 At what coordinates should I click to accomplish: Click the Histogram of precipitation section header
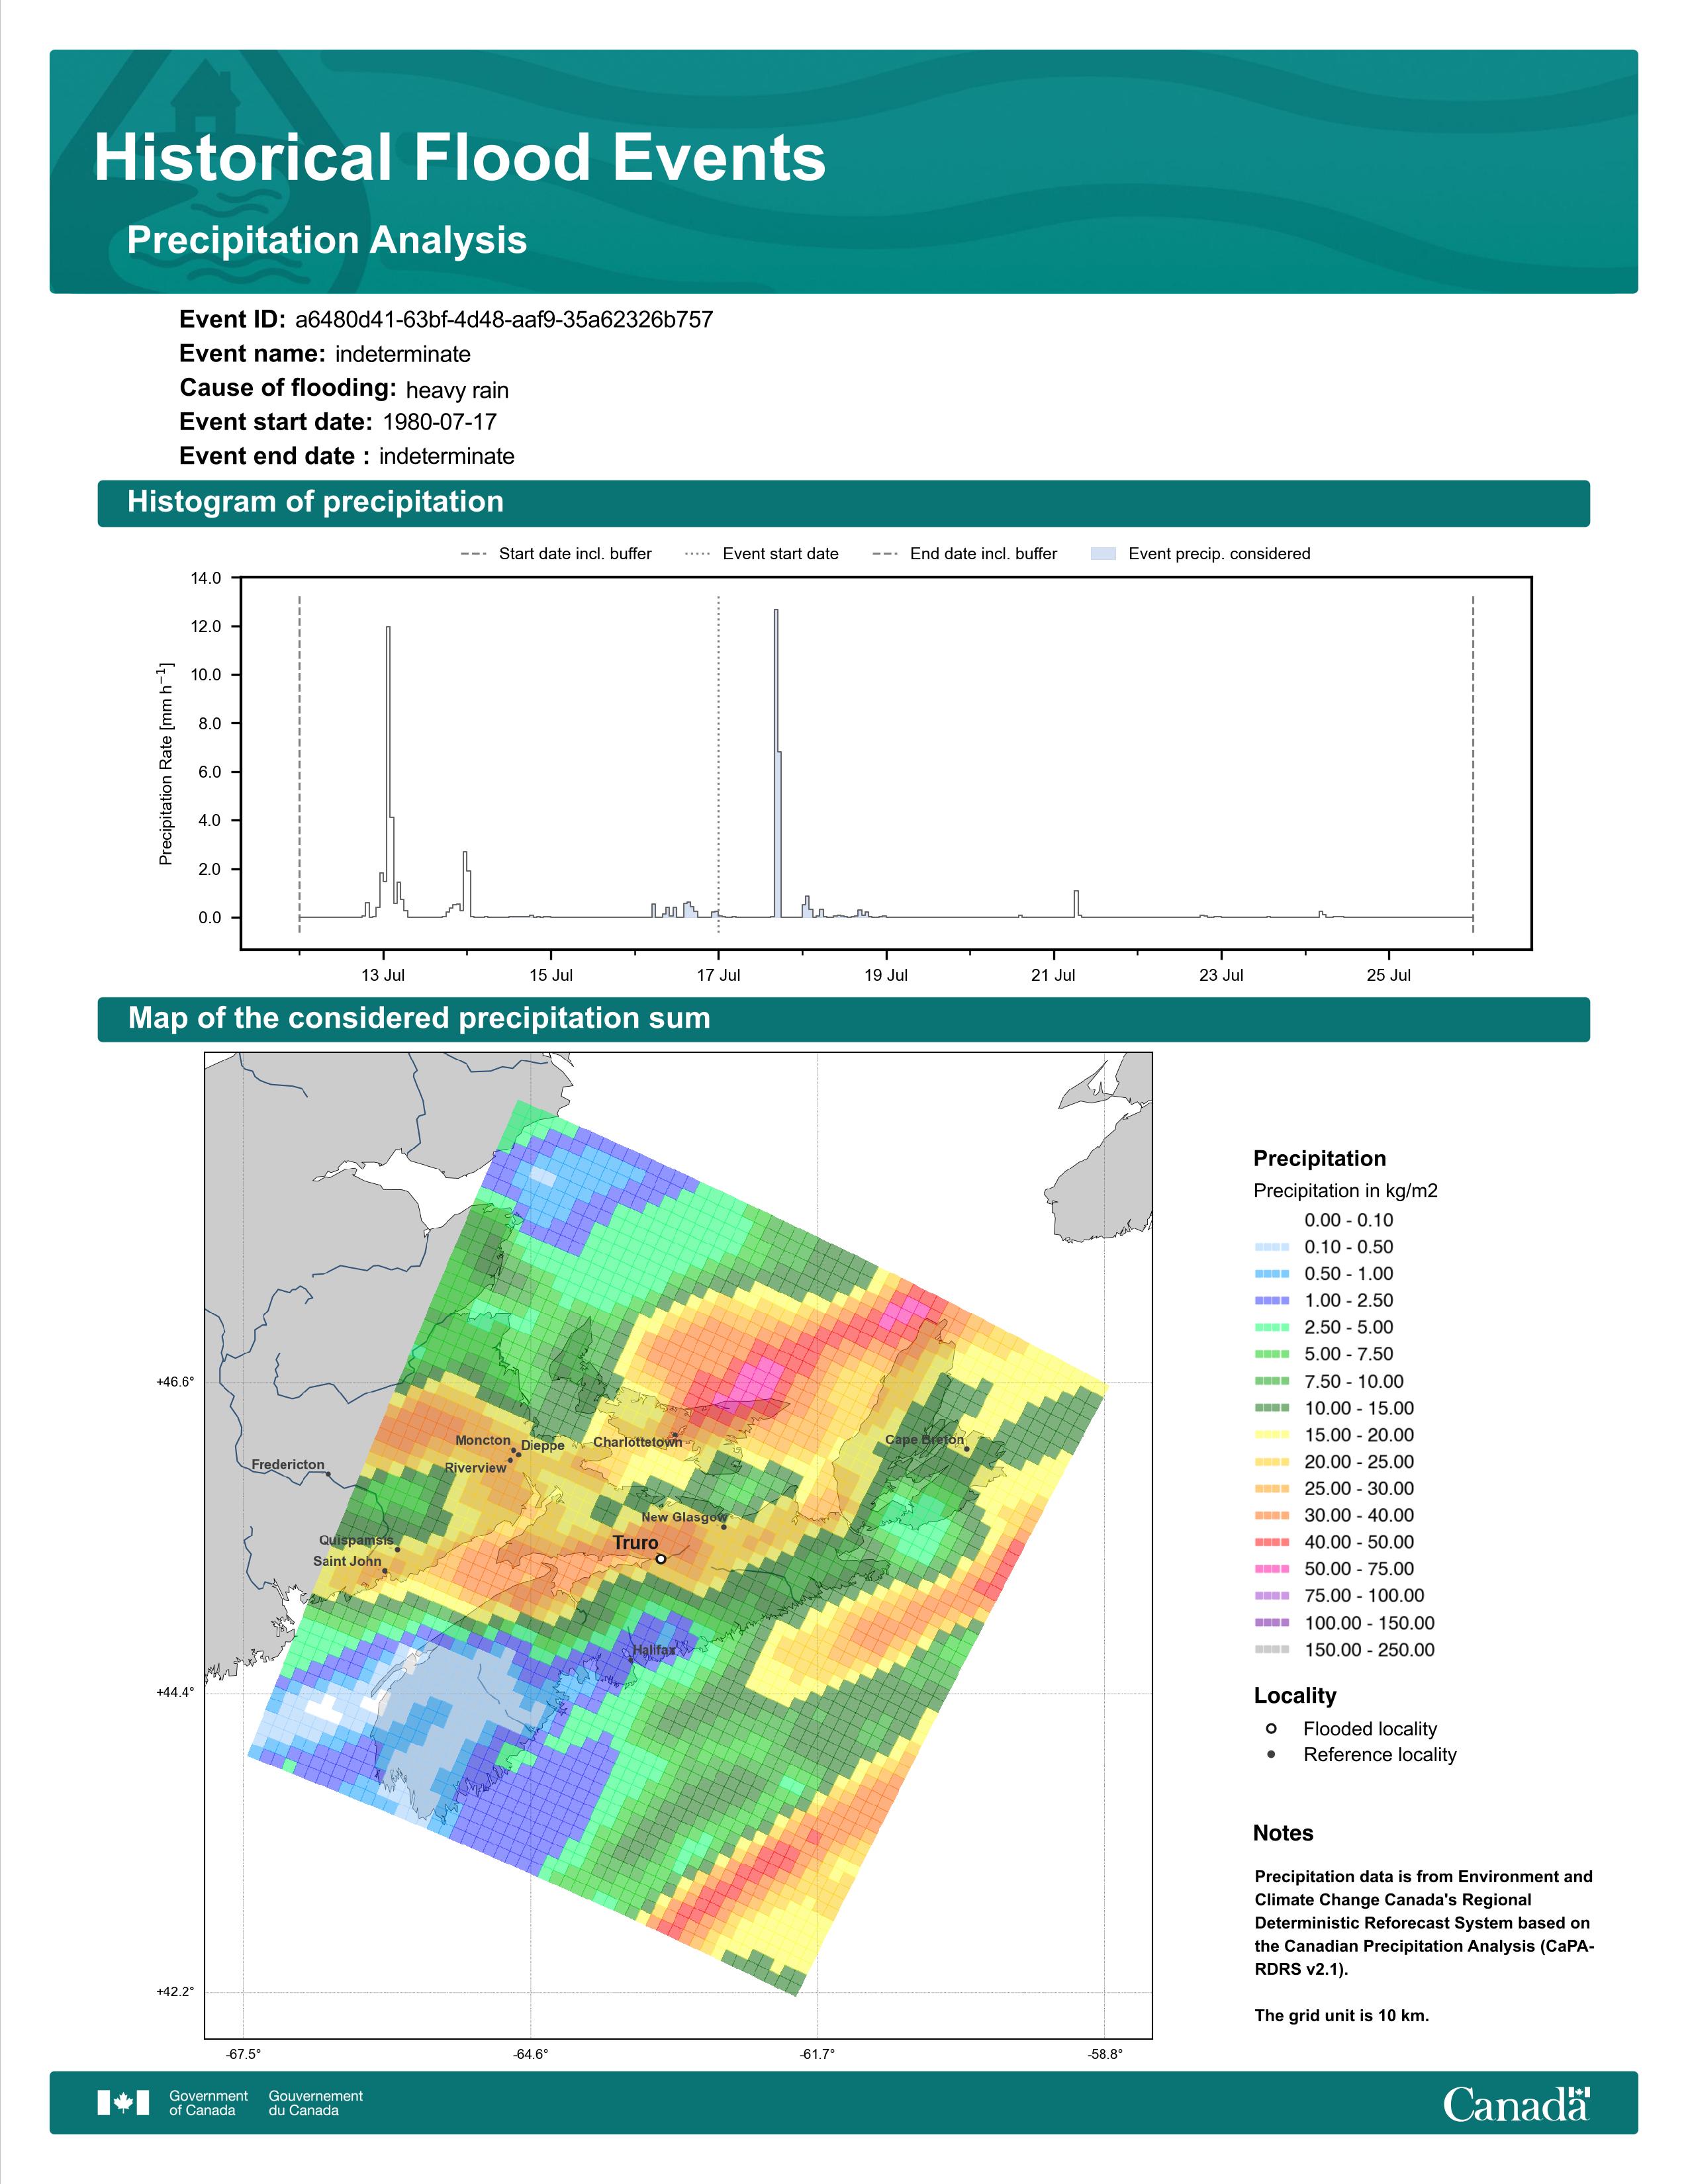pyautogui.click(x=843, y=502)
